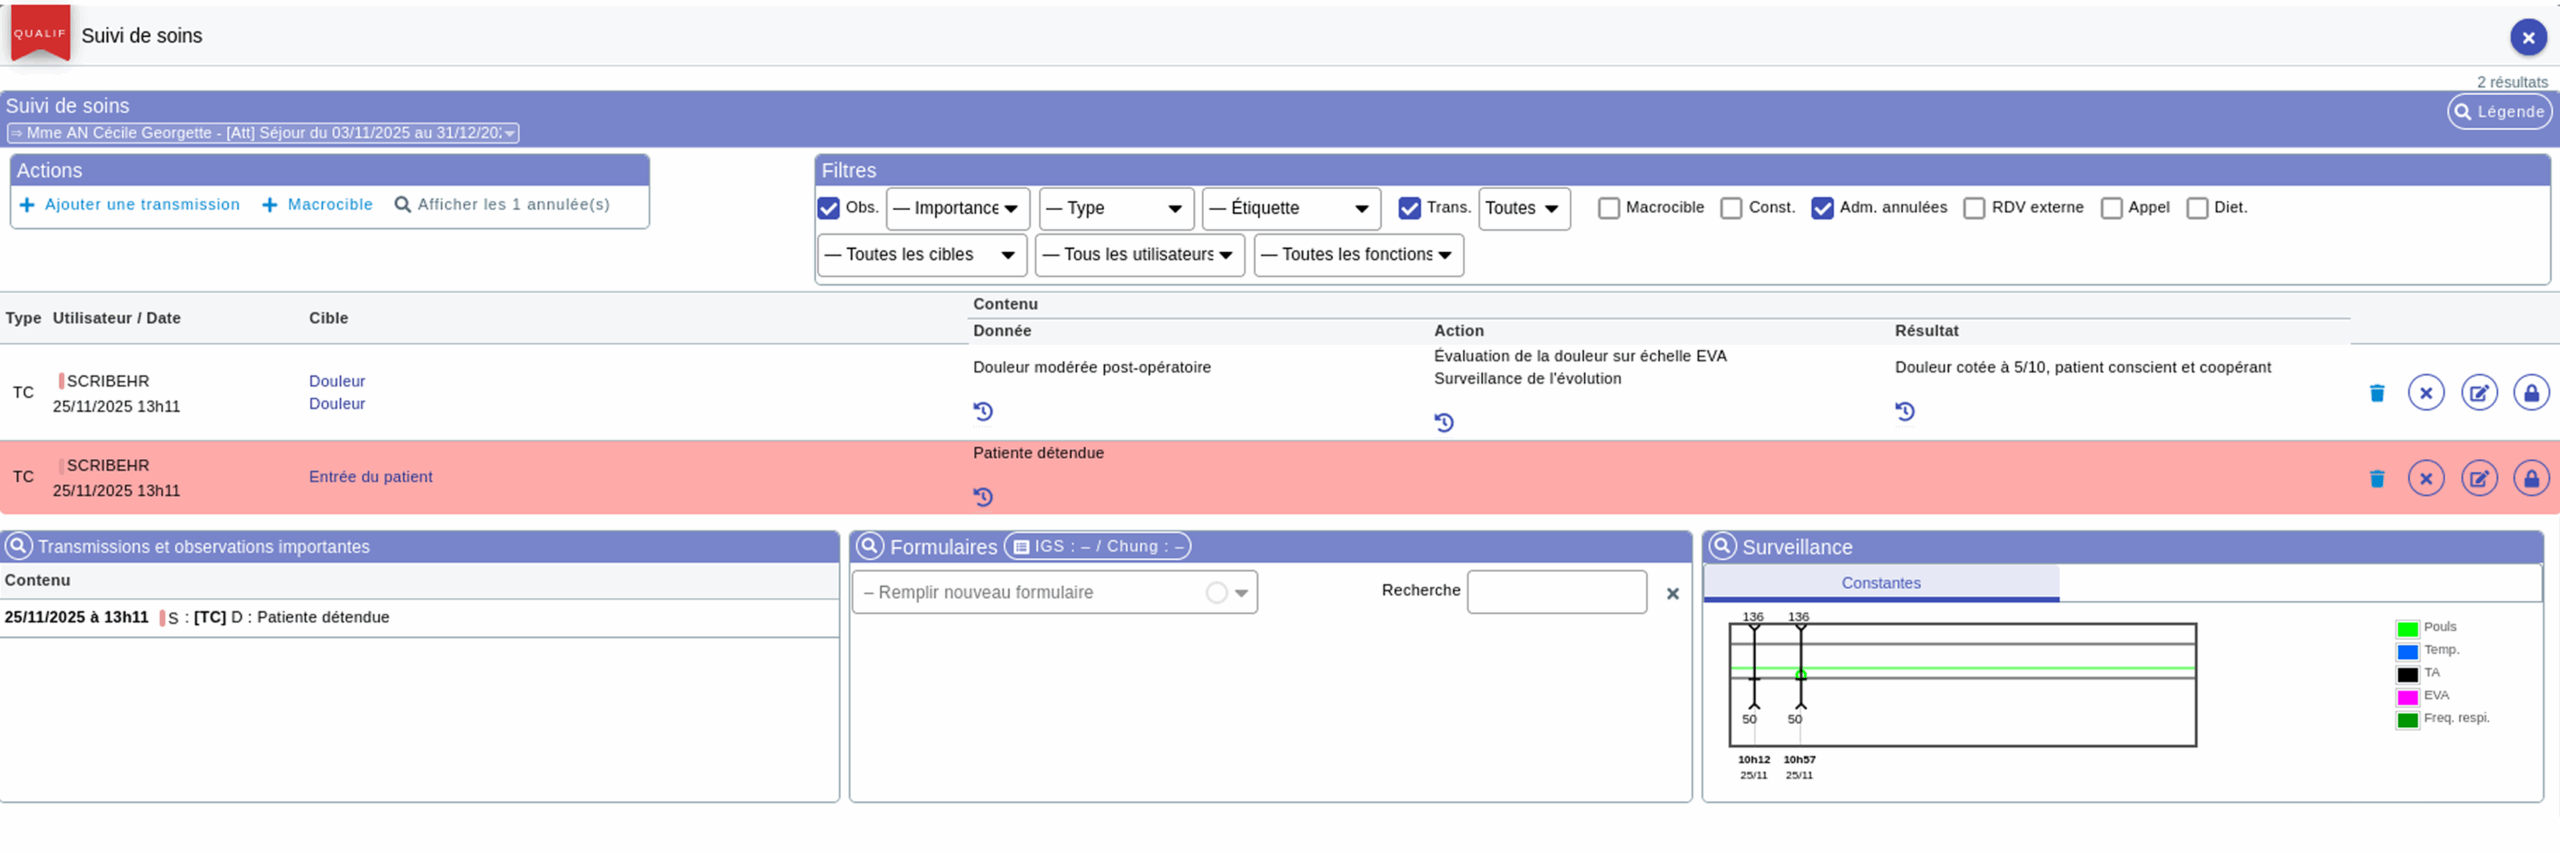The image size is (2560, 853).
Task: Enable the Macrocible filter checkbox
Action: (1608, 208)
